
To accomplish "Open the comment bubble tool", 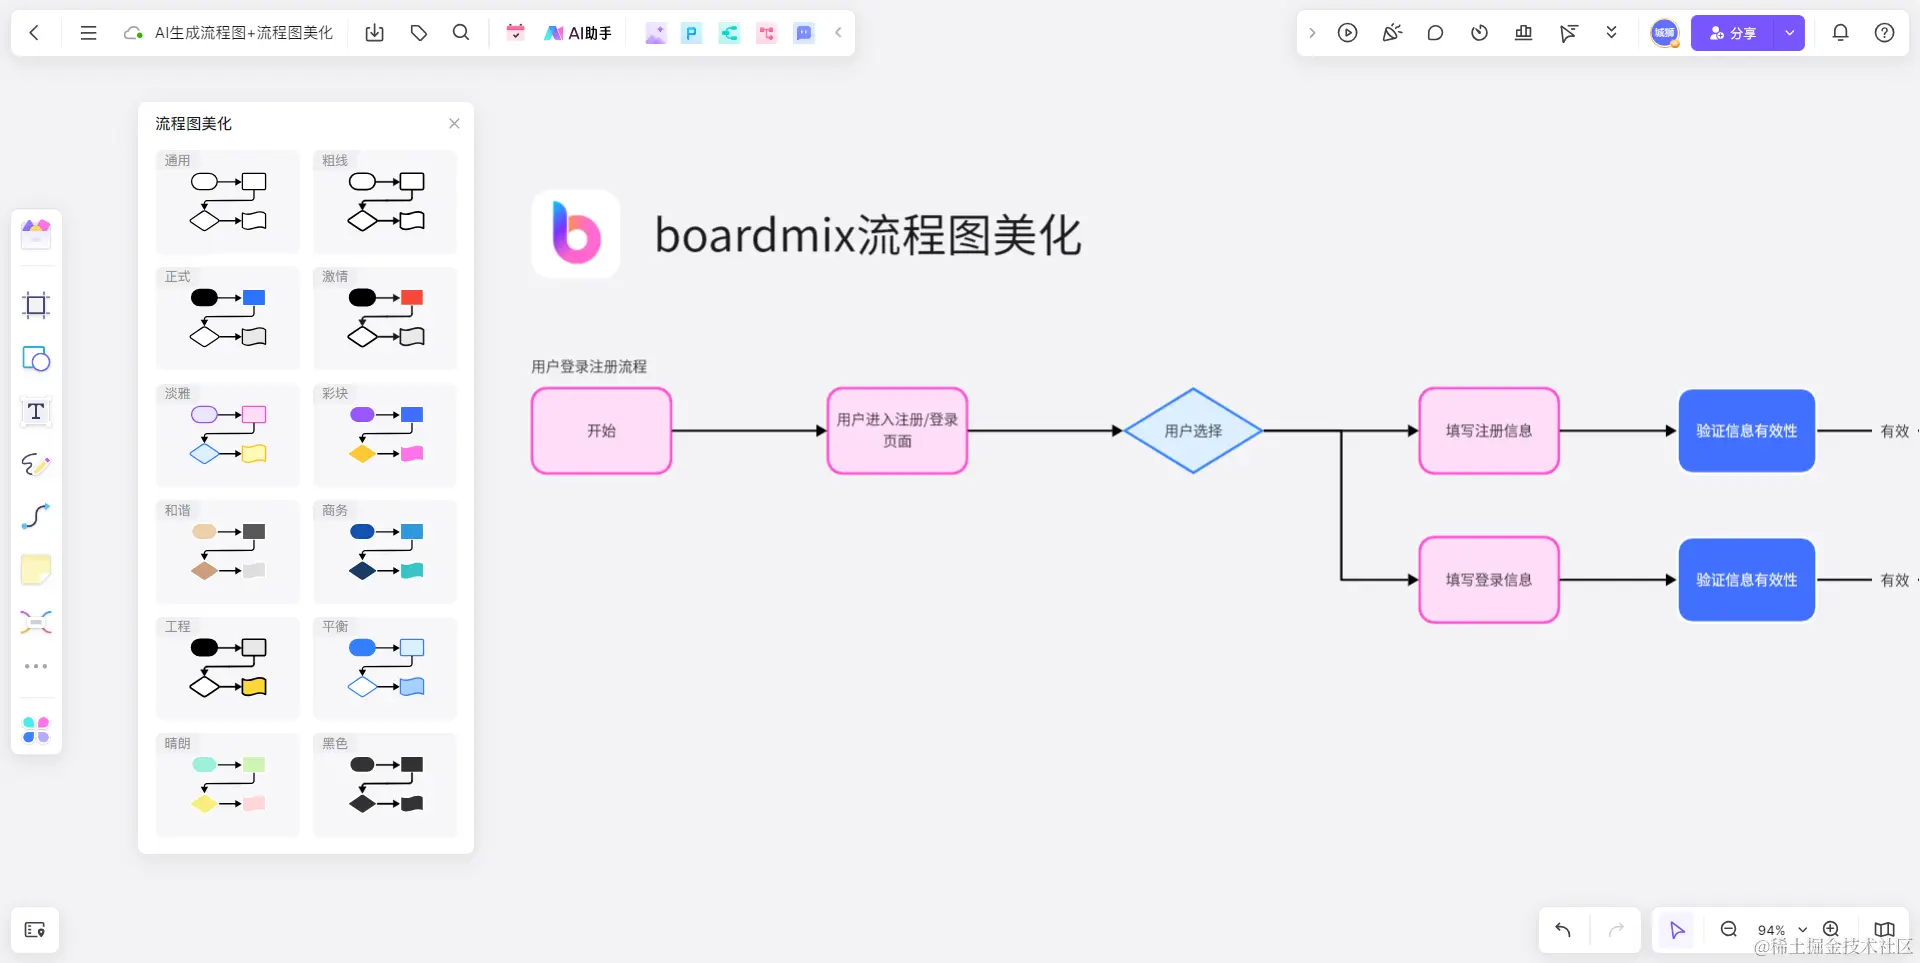I will [x=1435, y=33].
